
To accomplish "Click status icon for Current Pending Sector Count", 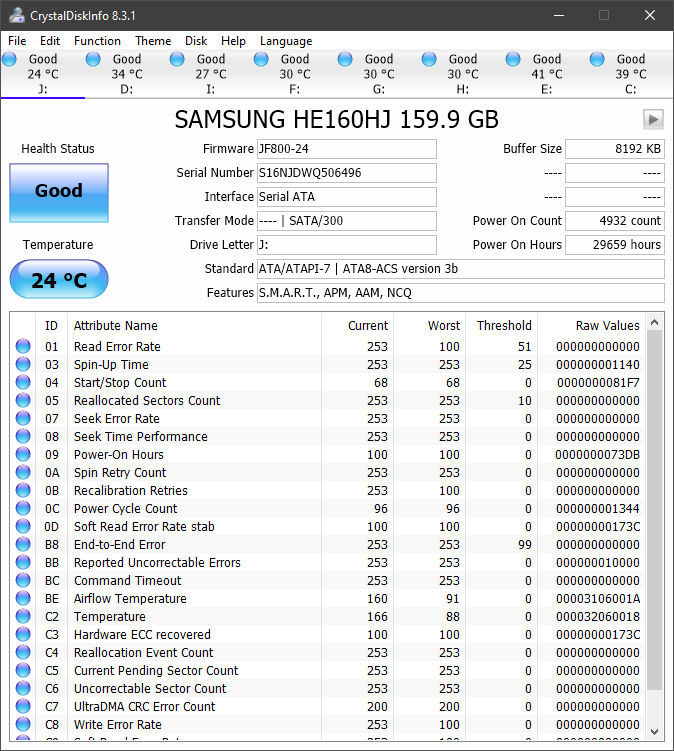I will pos(23,670).
